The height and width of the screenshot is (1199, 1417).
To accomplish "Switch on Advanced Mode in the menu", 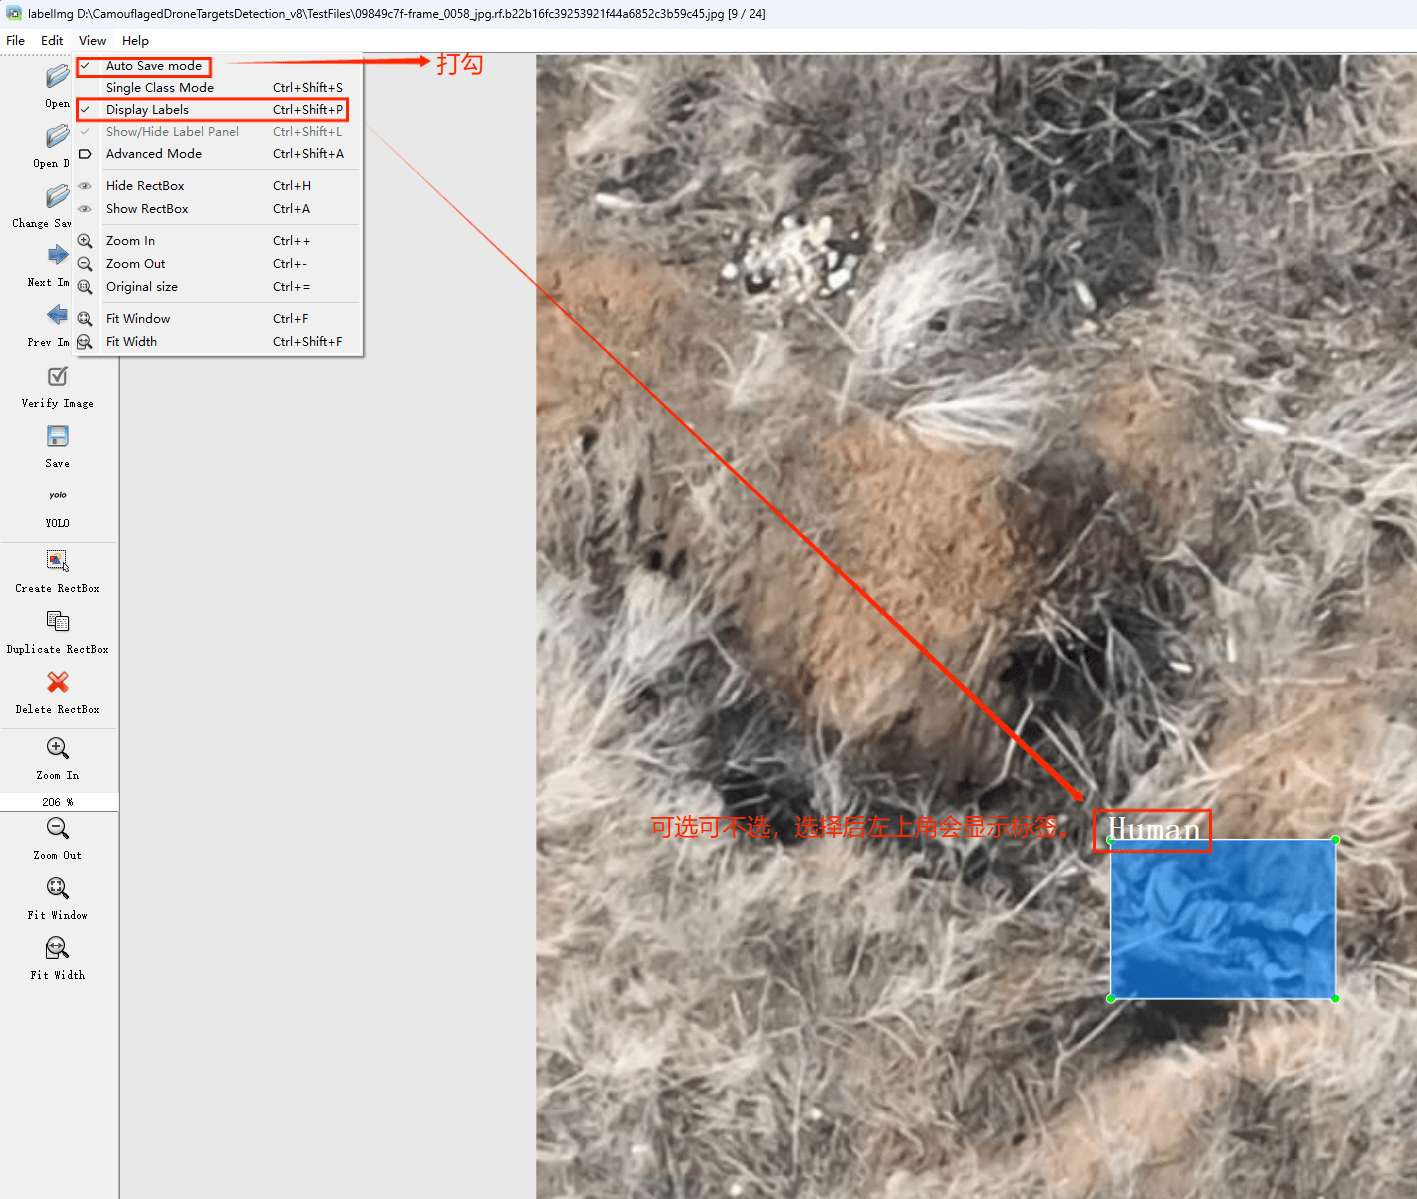I will tap(154, 154).
